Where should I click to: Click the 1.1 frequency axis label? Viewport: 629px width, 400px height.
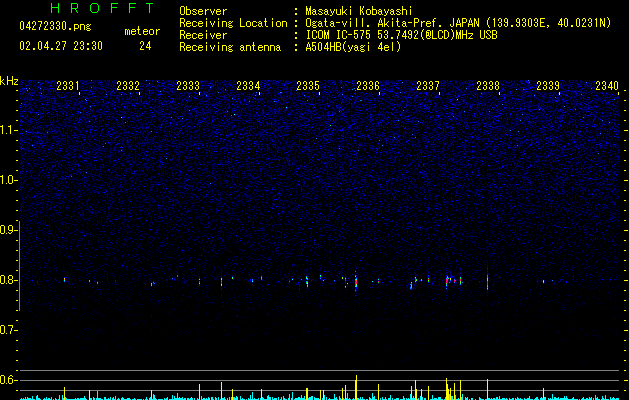(9, 130)
